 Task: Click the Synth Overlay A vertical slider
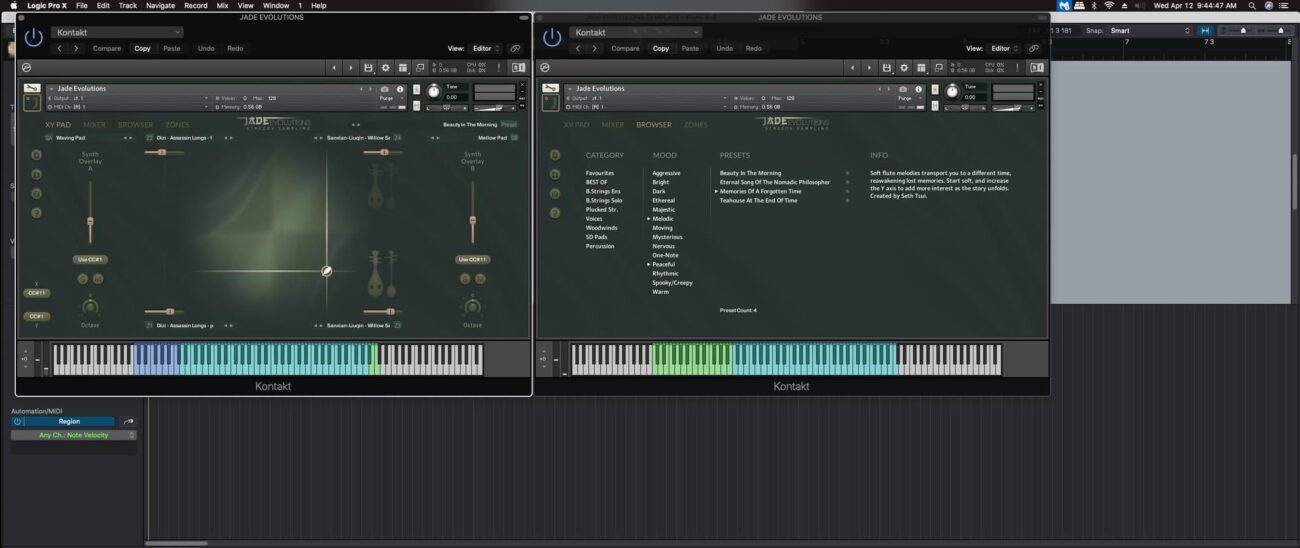click(x=90, y=222)
